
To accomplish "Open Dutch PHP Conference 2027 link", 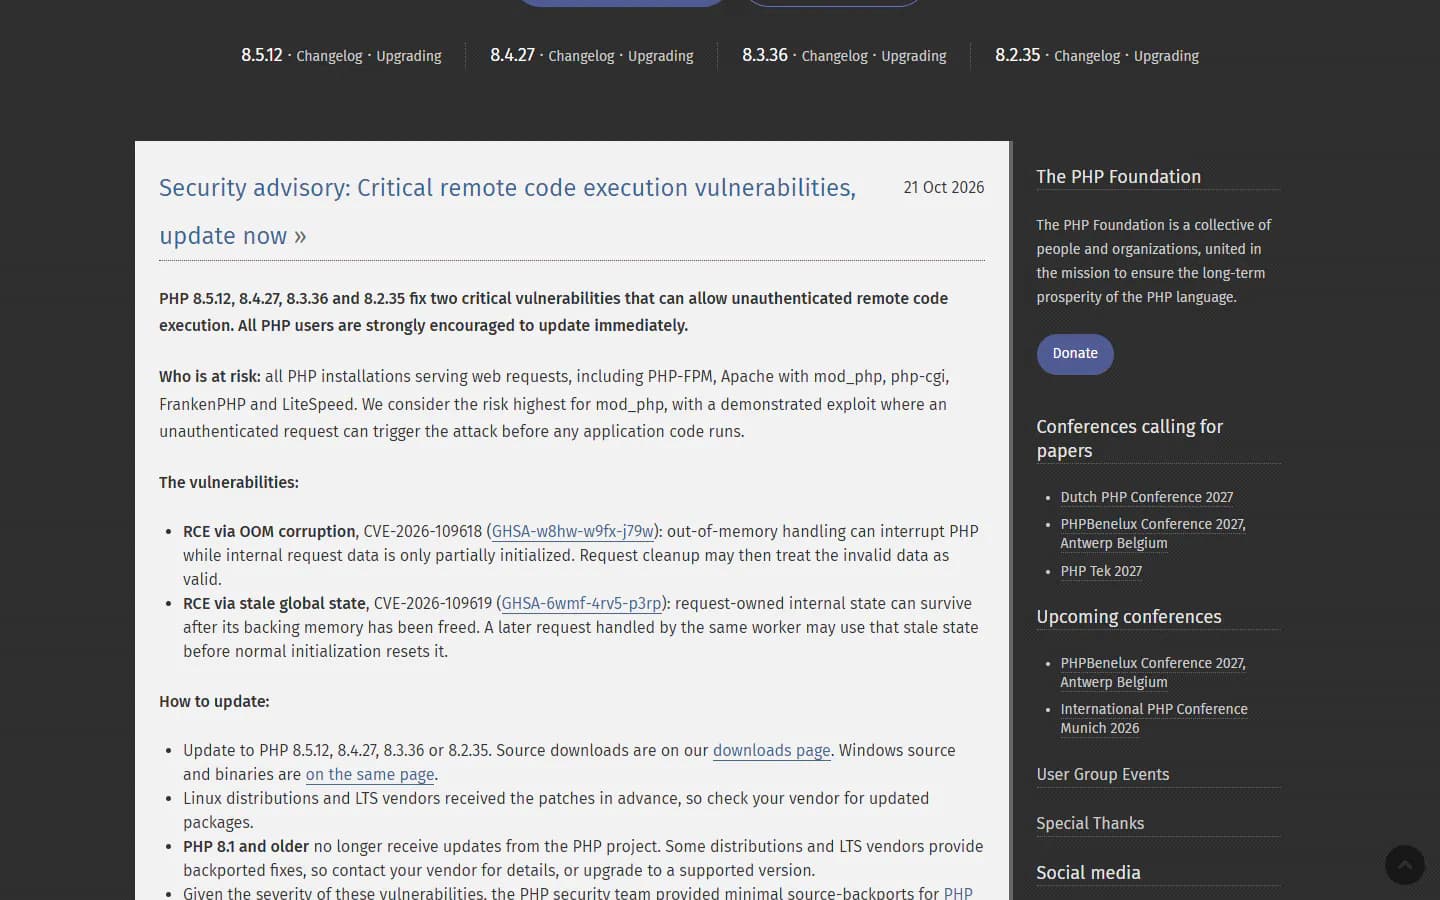I will tap(1147, 497).
